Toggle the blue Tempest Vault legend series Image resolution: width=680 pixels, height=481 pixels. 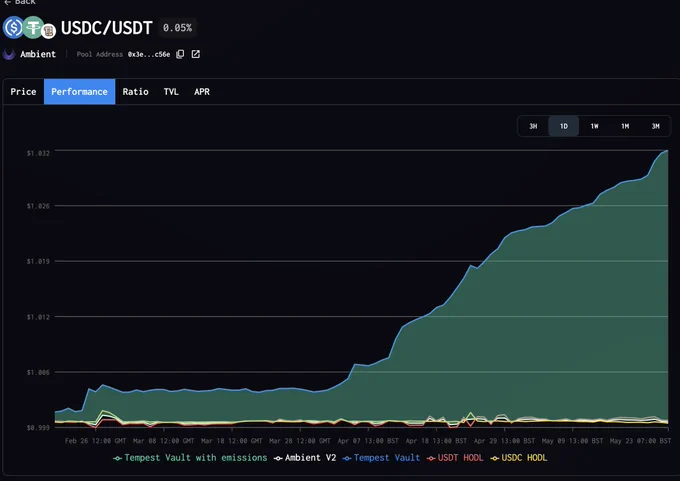[381, 458]
